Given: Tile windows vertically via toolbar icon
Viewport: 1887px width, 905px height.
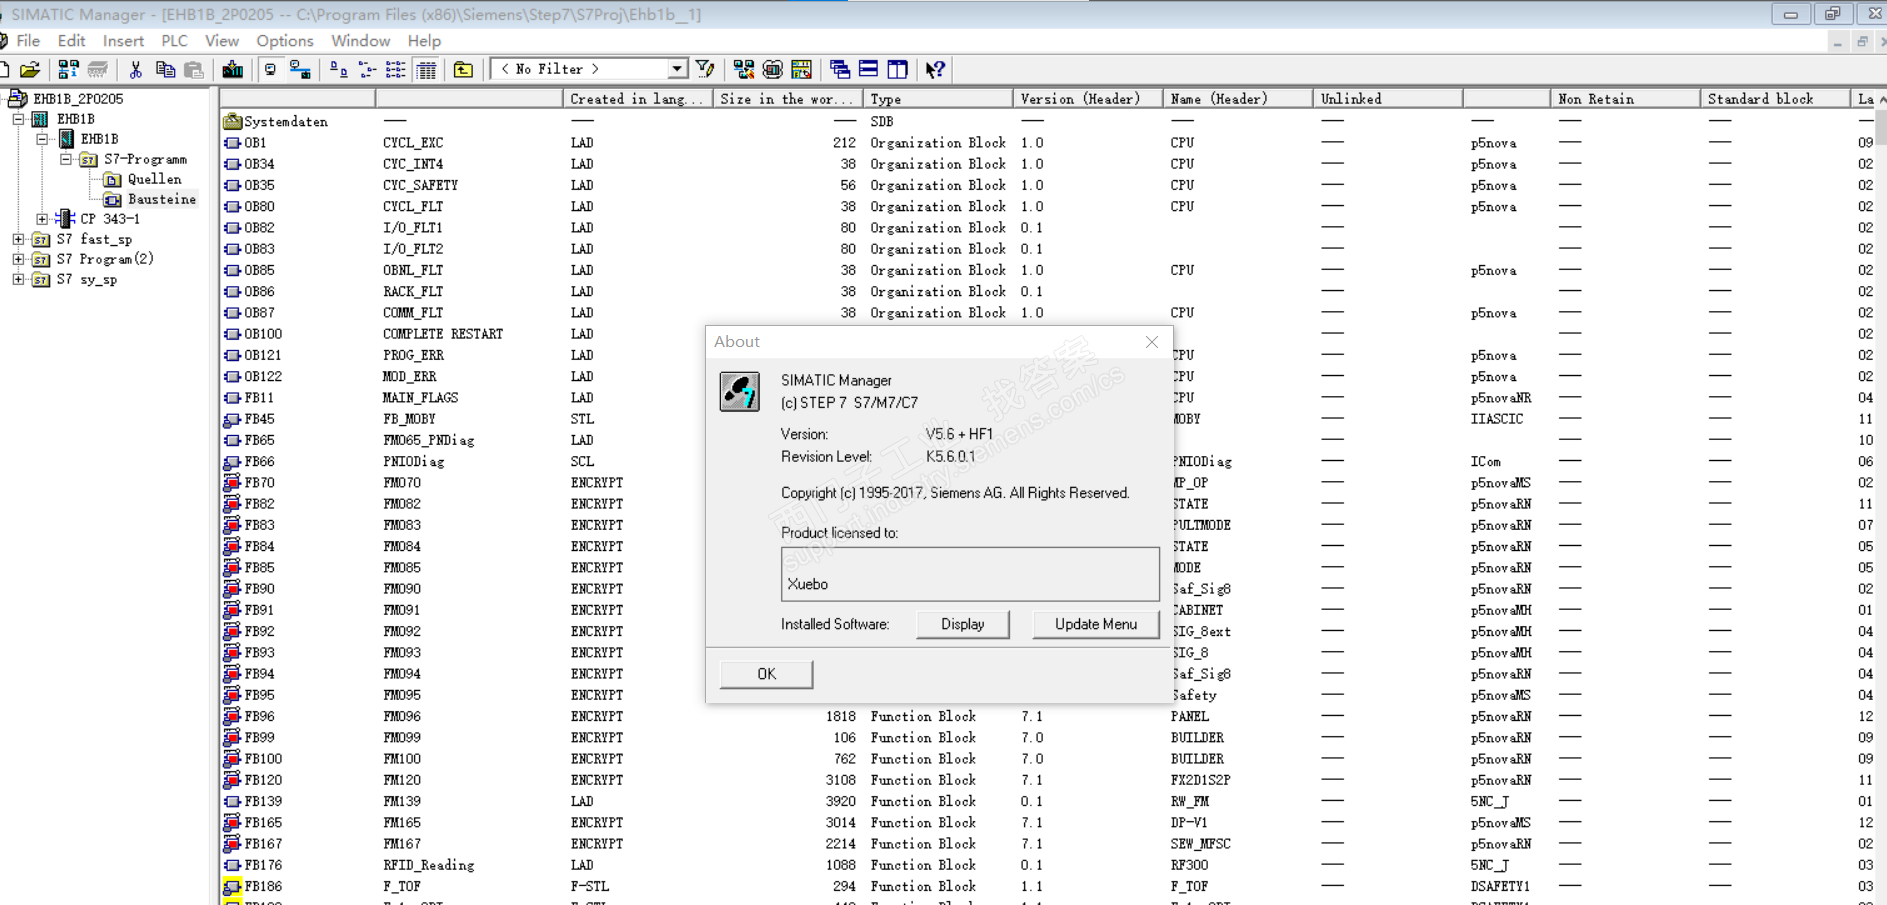Looking at the screenshot, I should point(898,69).
